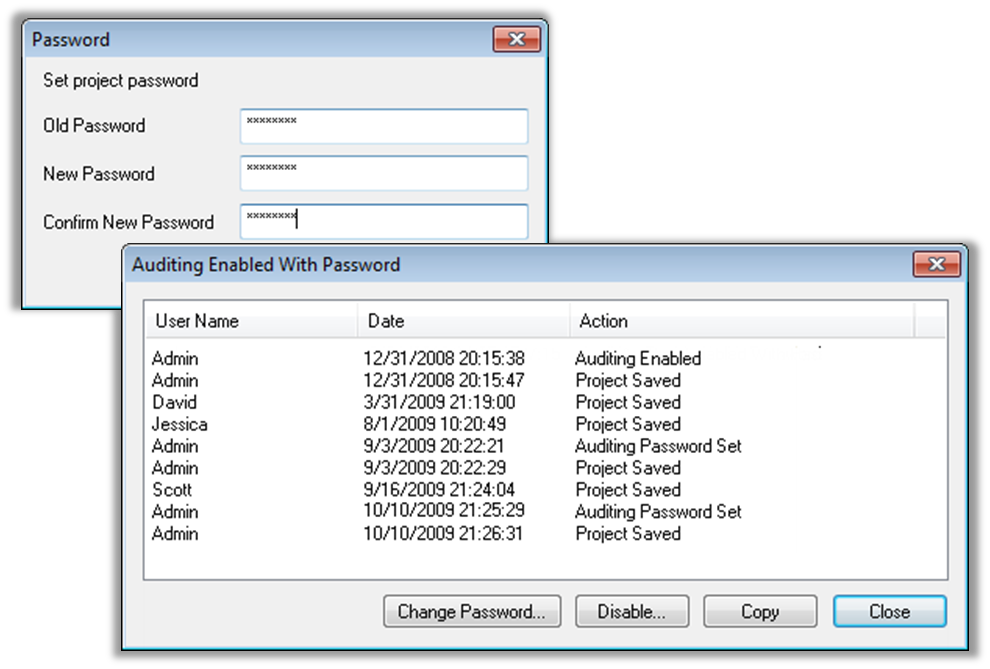Viewport: 990px width, 669px height.
Task: Copy the audit log with Copy button
Action: (x=760, y=611)
